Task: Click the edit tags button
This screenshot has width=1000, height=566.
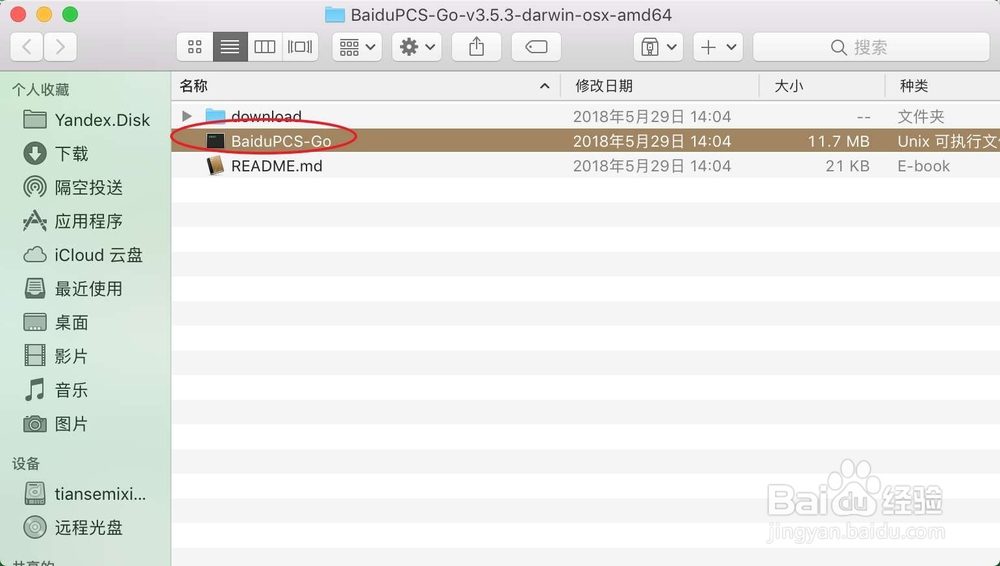Action: 536,47
